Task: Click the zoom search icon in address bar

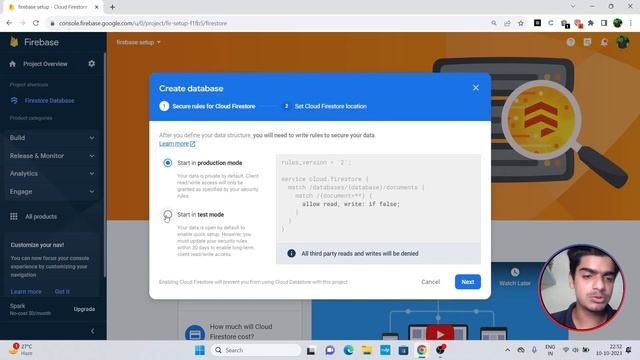Action: [x=494, y=23]
